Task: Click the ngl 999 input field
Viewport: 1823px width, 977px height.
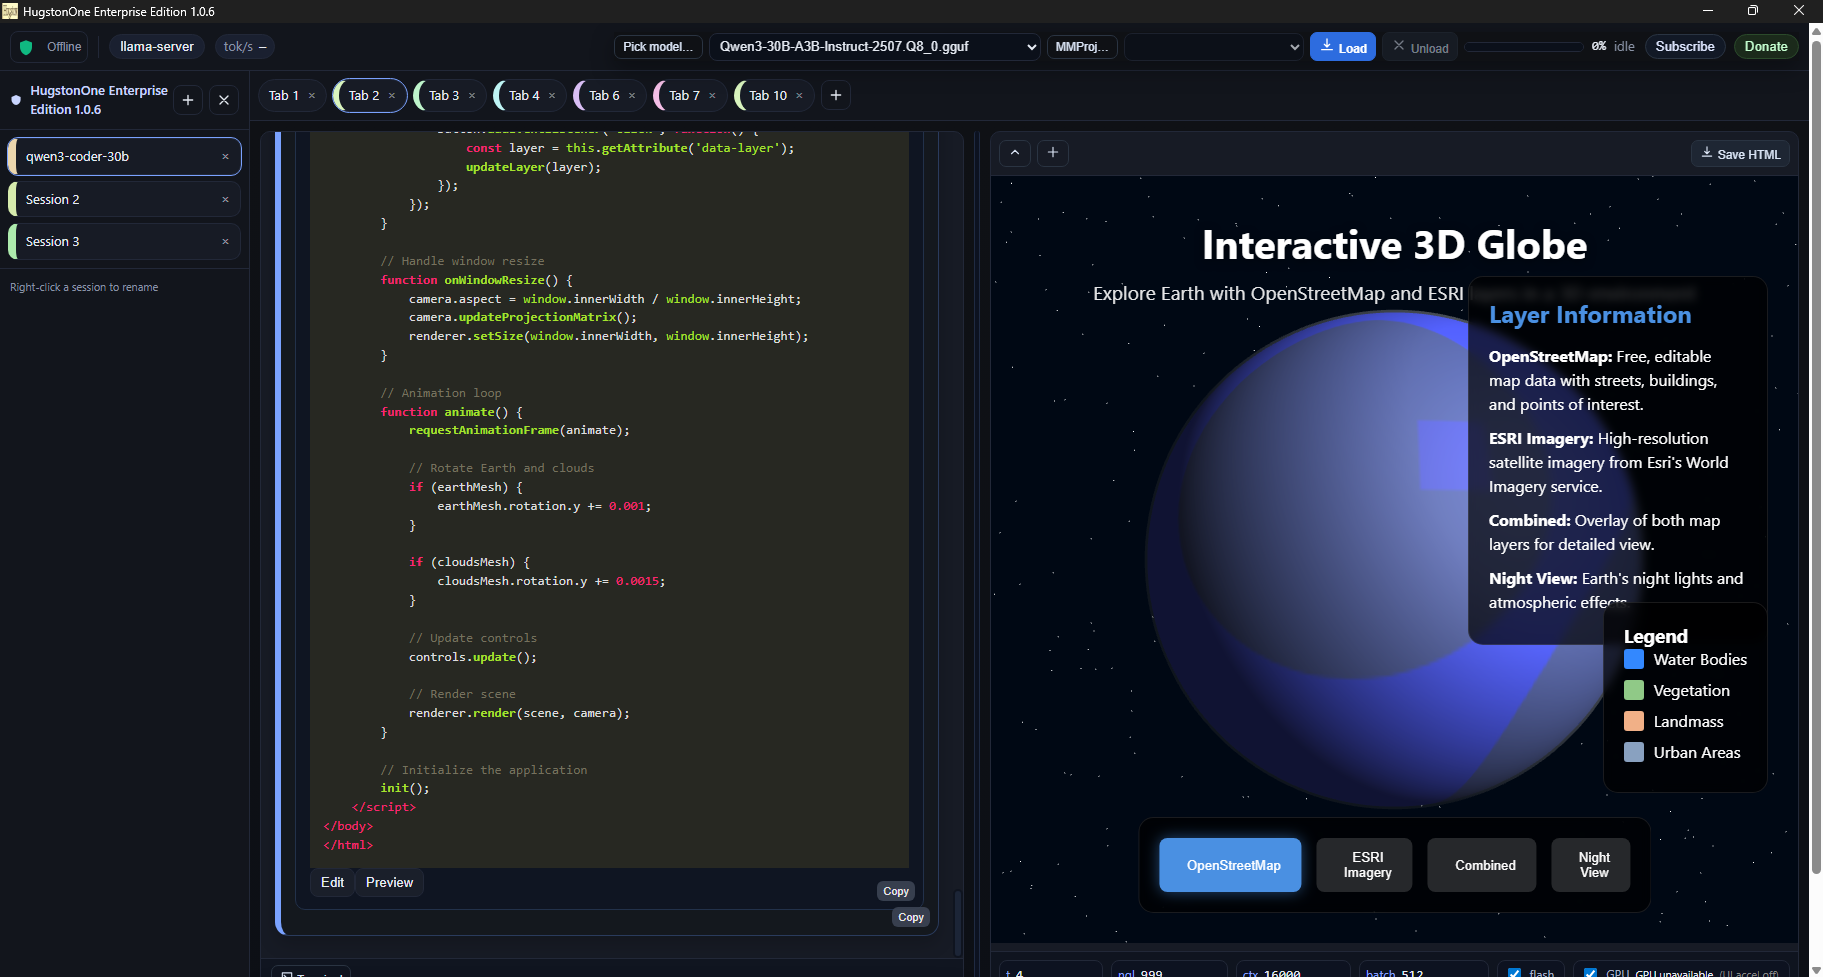Action: [1169, 971]
